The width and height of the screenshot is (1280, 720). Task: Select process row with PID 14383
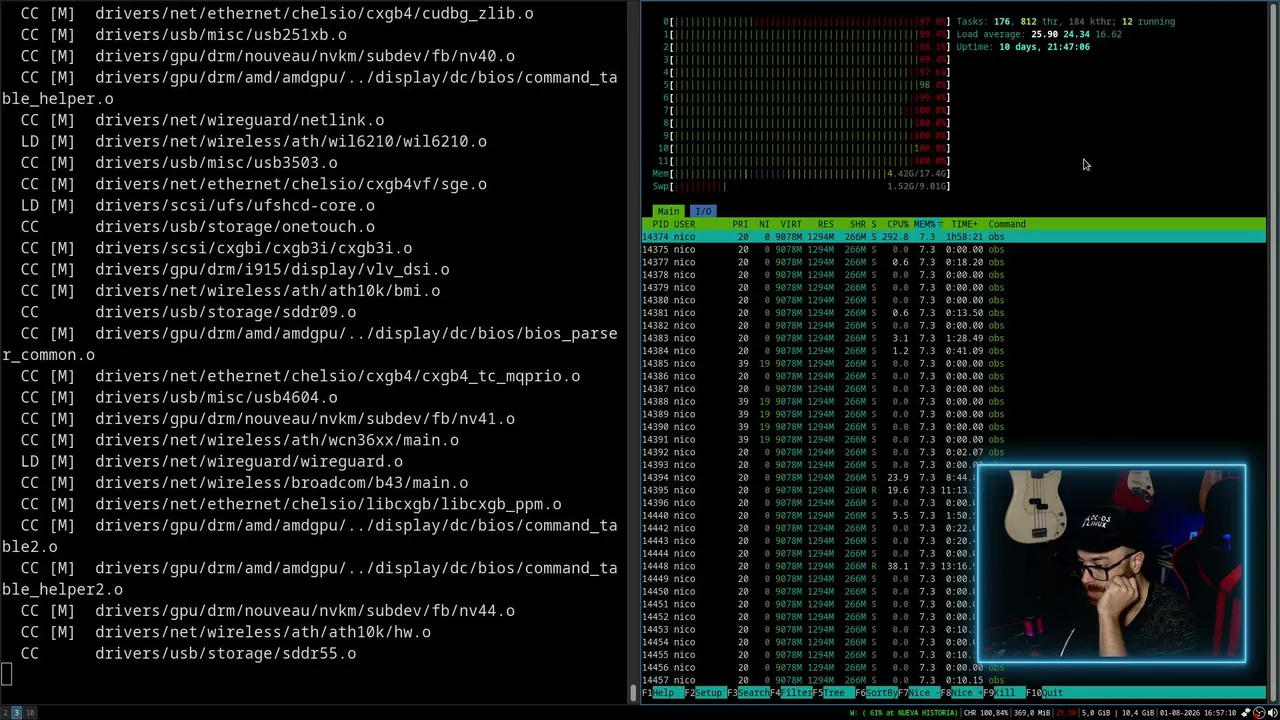click(954, 338)
